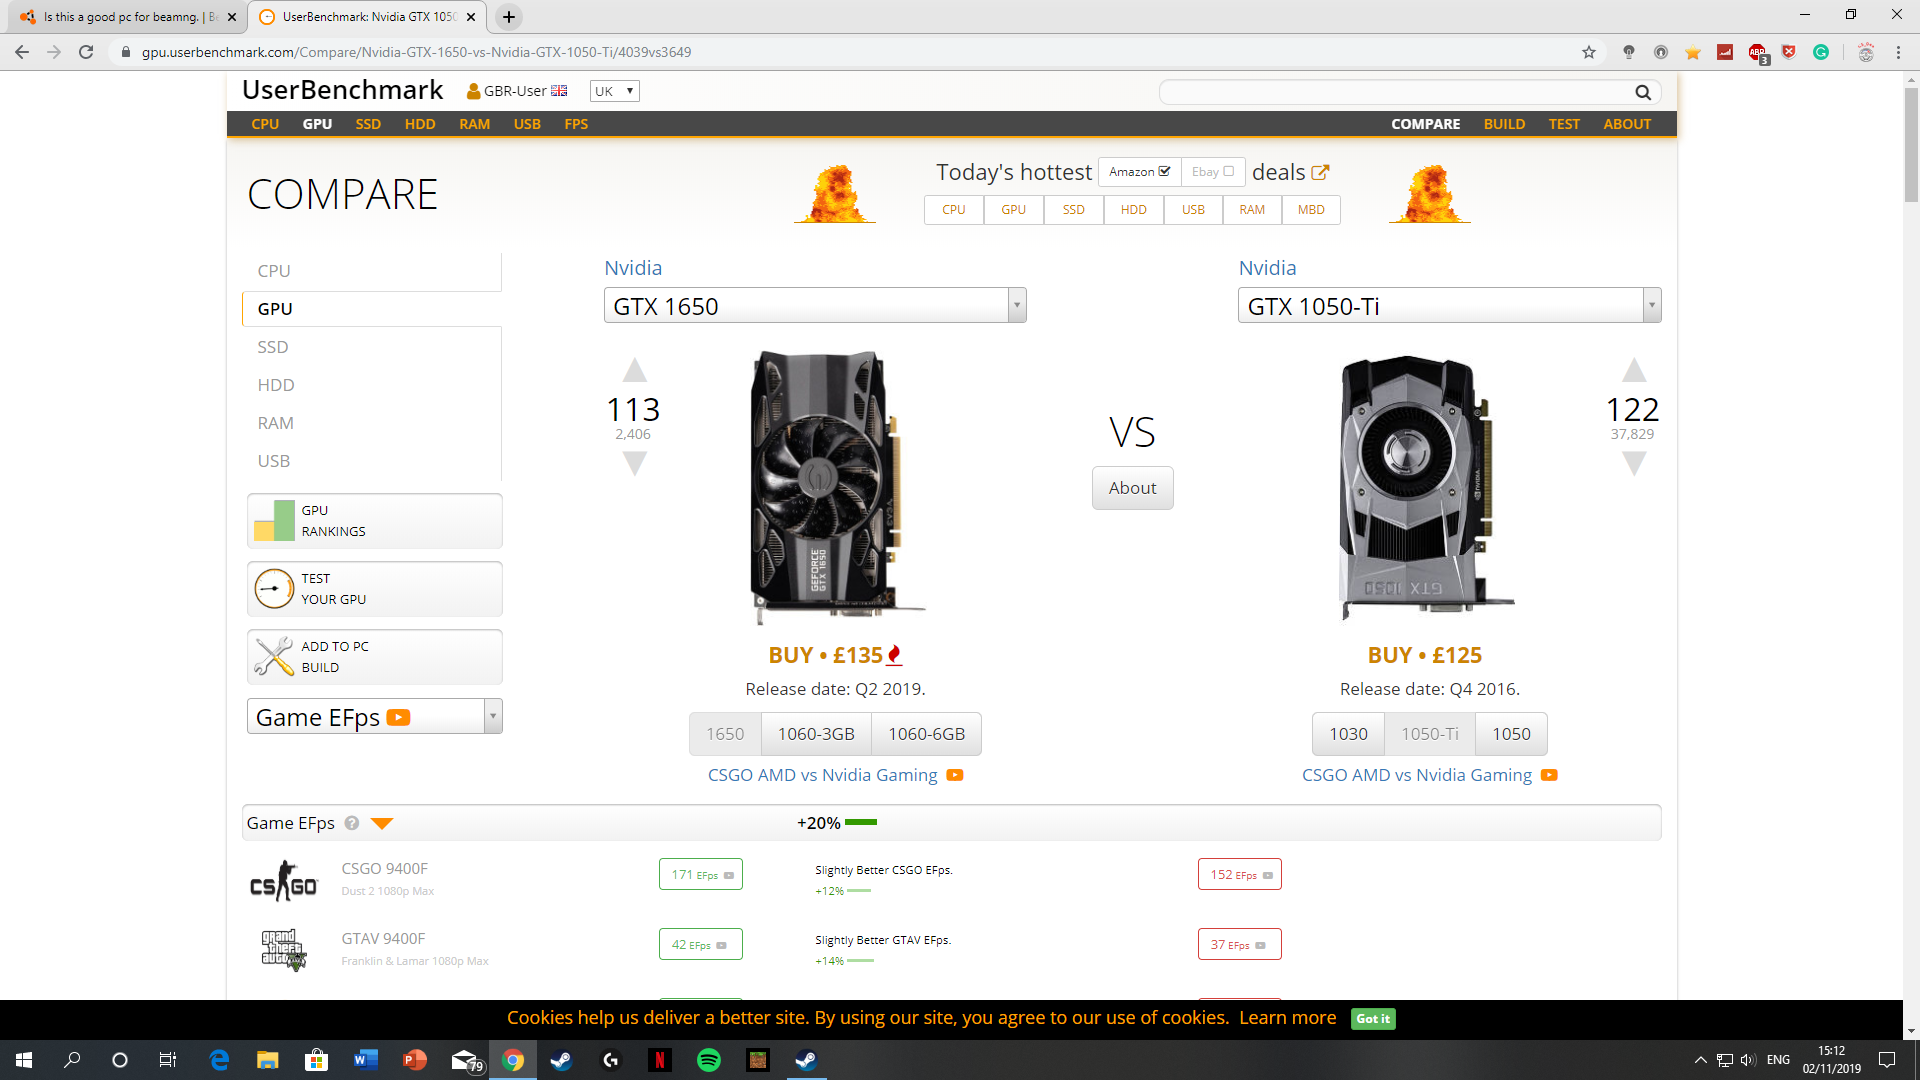Expand the GTX 1650 model dropdown
This screenshot has width=1920, height=1080.
coord(1017,305)
